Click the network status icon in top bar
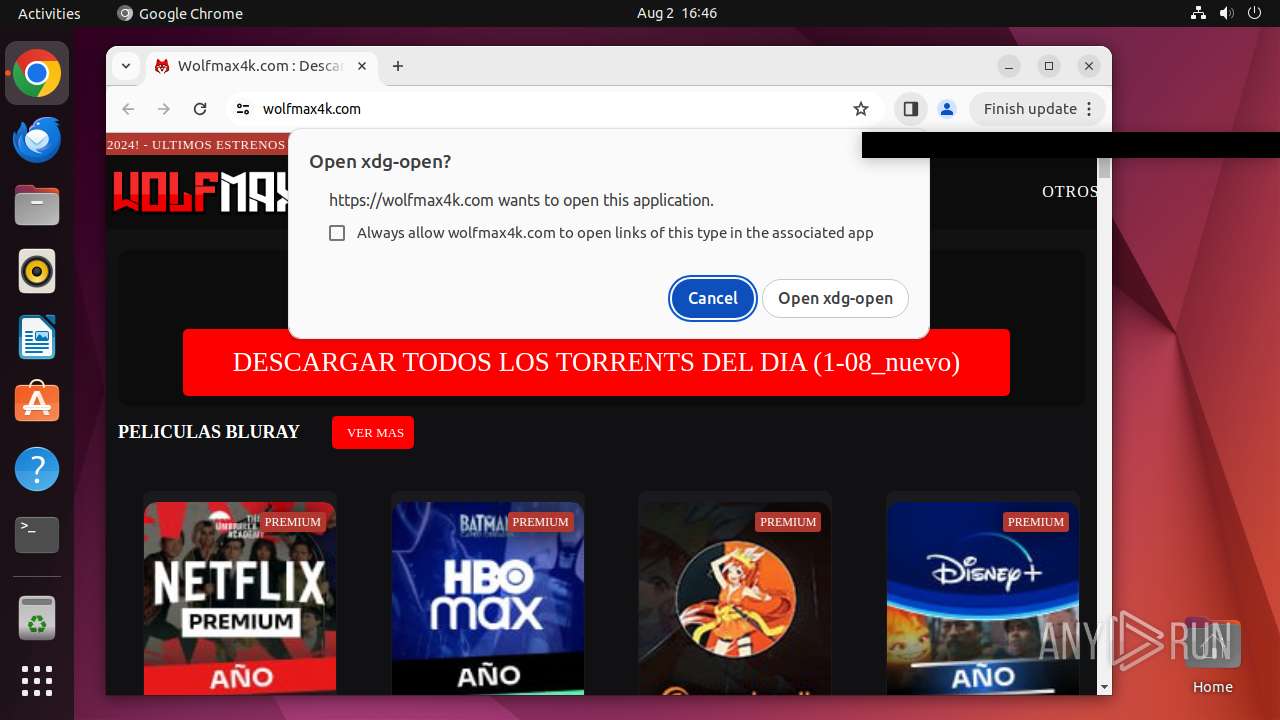1280x720 pixels. click(1199, 13)
